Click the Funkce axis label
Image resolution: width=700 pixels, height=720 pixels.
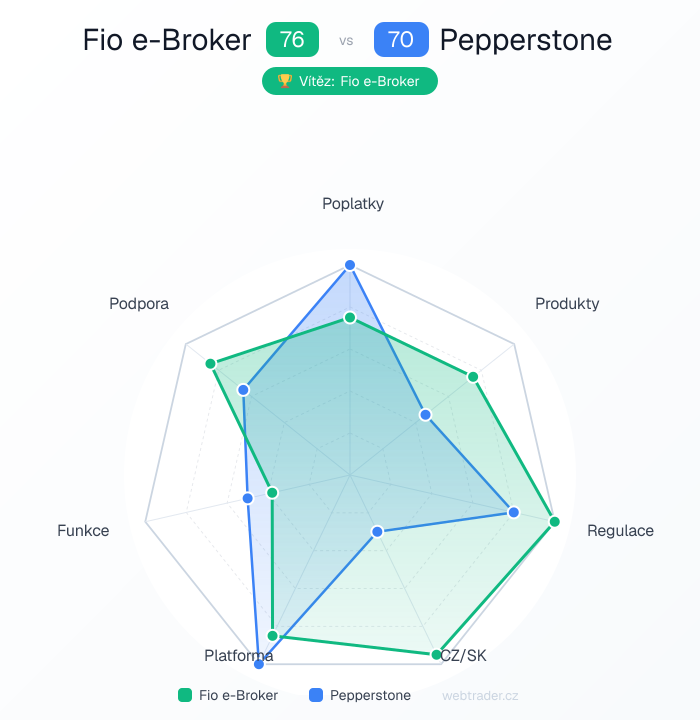(83, 531)
